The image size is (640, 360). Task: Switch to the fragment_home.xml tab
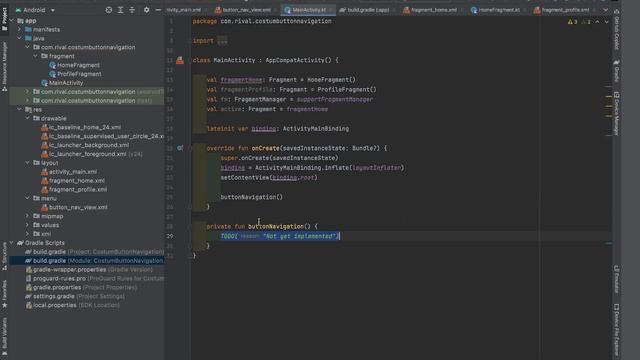tap(433, 10)
